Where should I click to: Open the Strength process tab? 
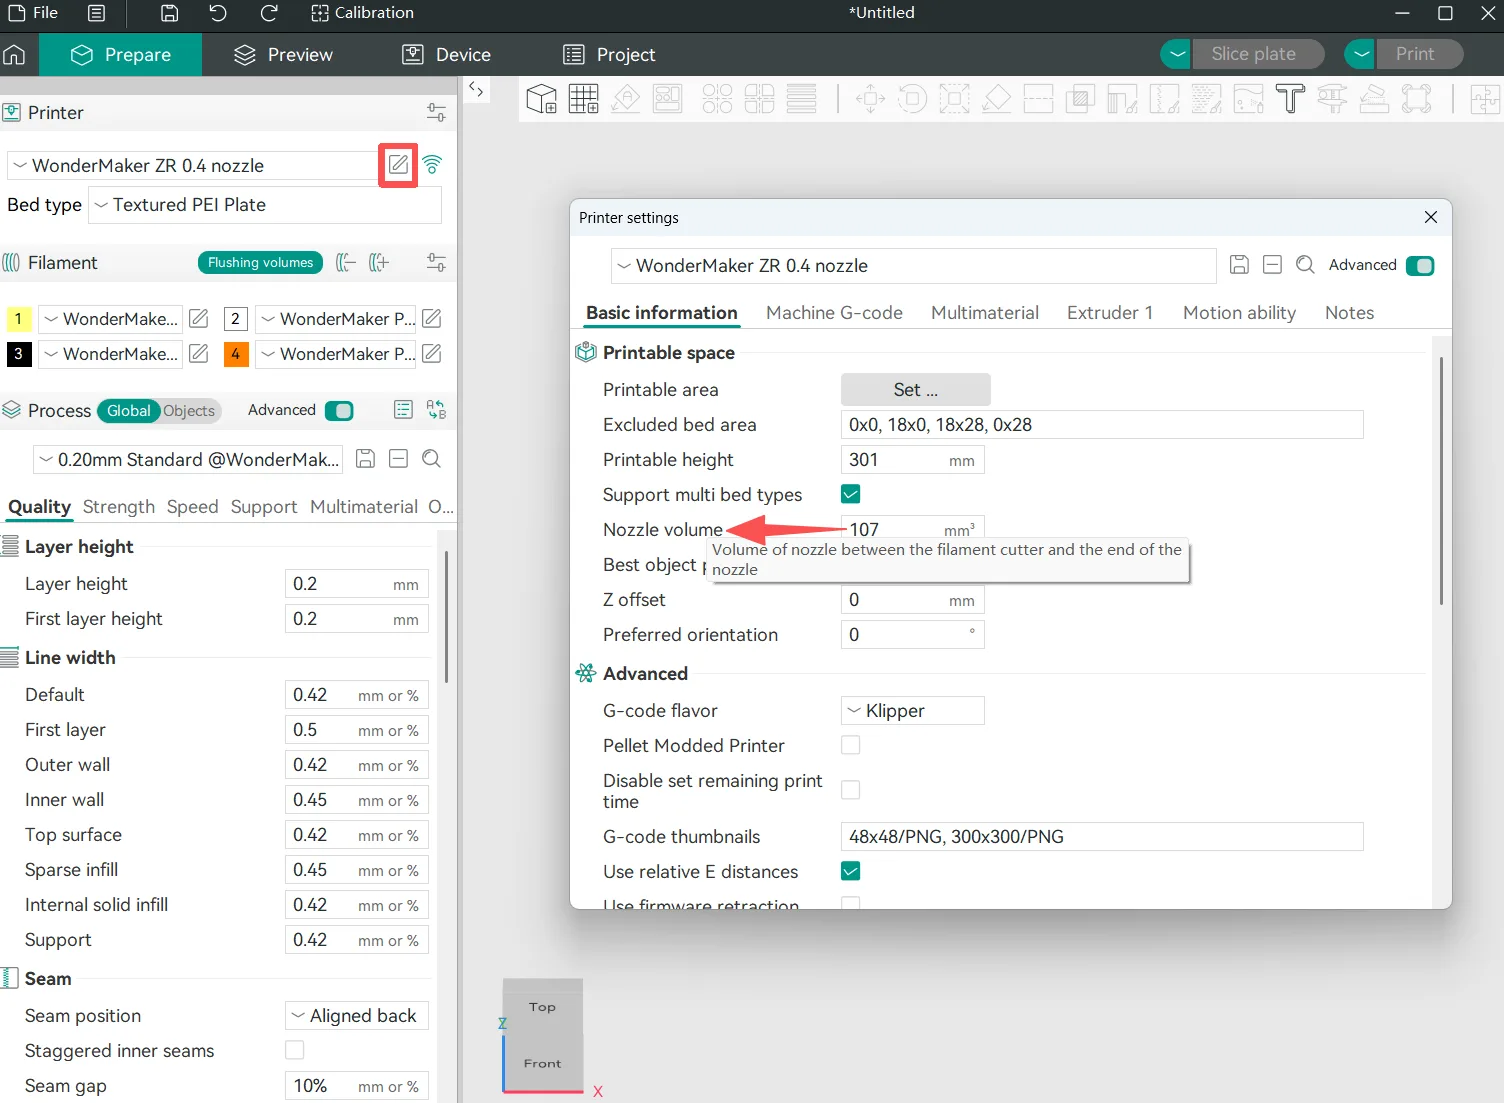pyautogui.click(x=119, y=507)
